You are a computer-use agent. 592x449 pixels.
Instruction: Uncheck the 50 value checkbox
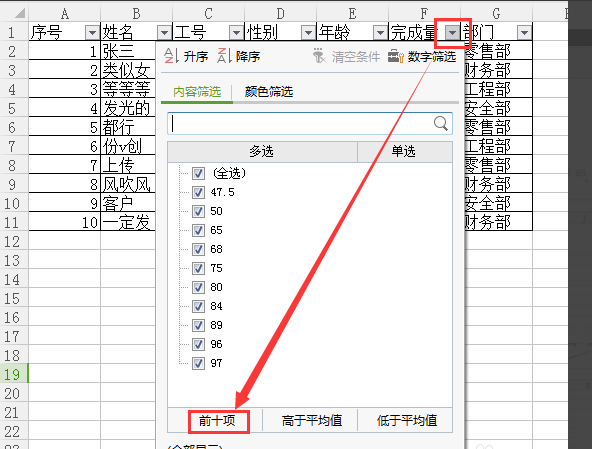click(198, 211)
